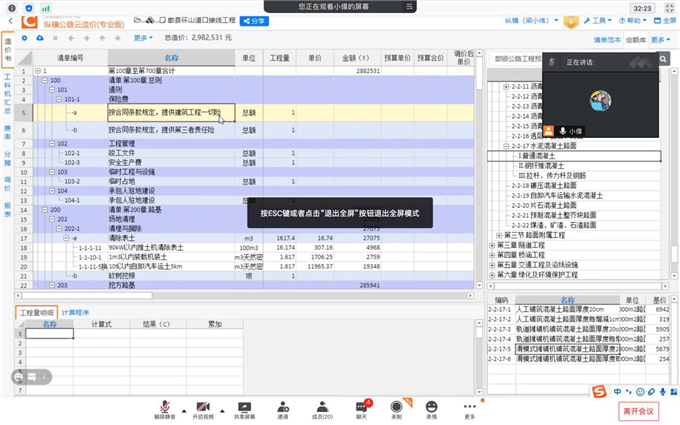
Task: Click the Sogou input method S icon
Action: tap(599, 391)
